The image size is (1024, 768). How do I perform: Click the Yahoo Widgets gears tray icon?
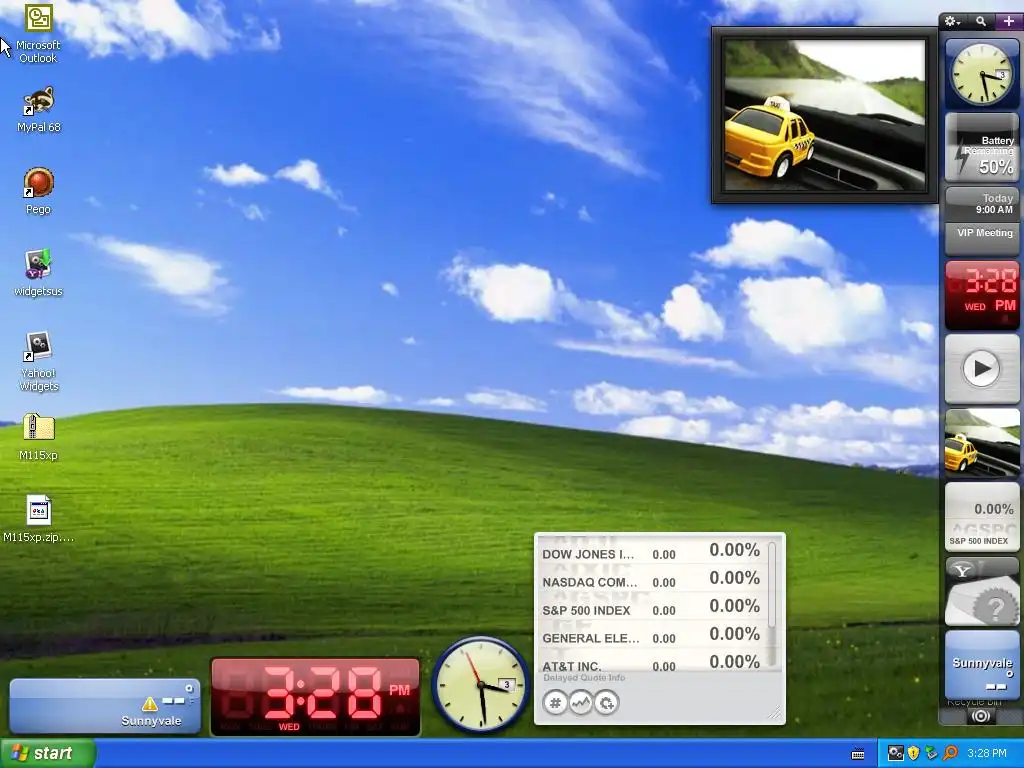click(896, 754)
